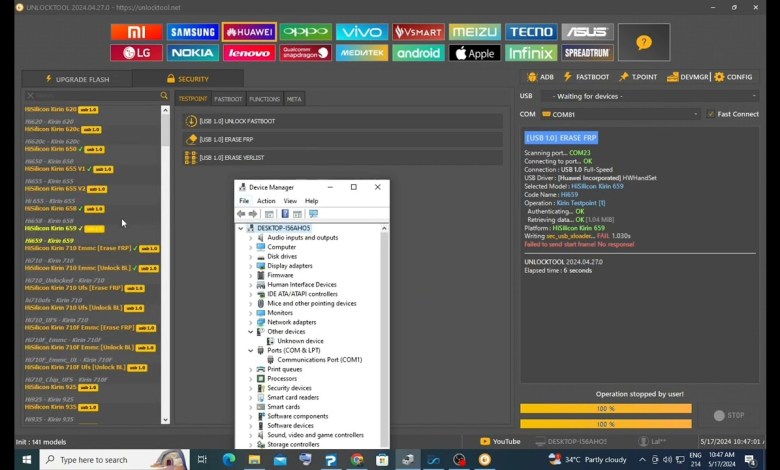
Task: Choose the Qualcomm Snapdragon chipset tile
Action: point(305,53)
